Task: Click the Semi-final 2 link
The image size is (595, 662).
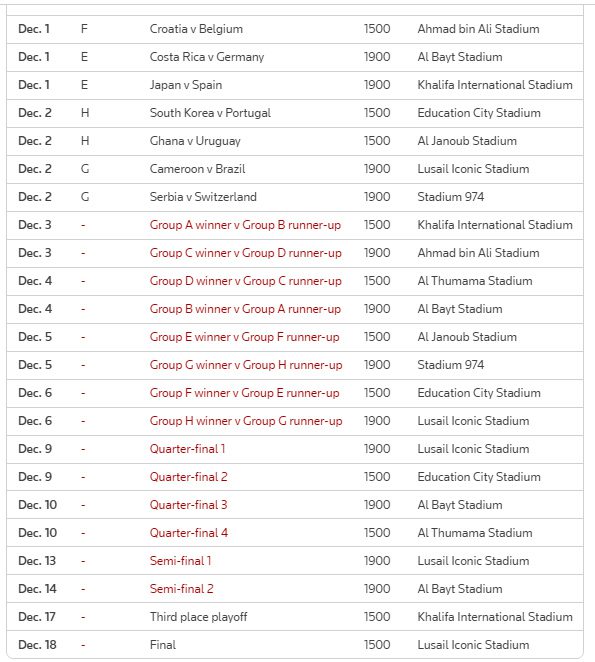Action: click(181, 589)
